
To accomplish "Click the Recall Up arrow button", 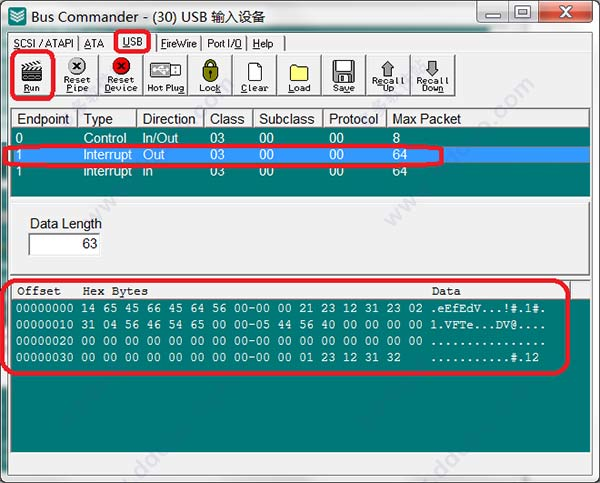I will coord(388,75).
